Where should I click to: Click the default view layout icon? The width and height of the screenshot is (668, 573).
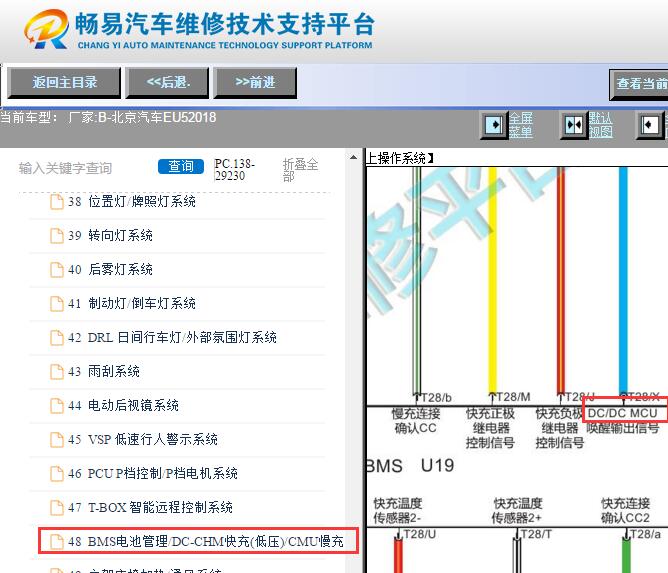click(x=574, y=125)
